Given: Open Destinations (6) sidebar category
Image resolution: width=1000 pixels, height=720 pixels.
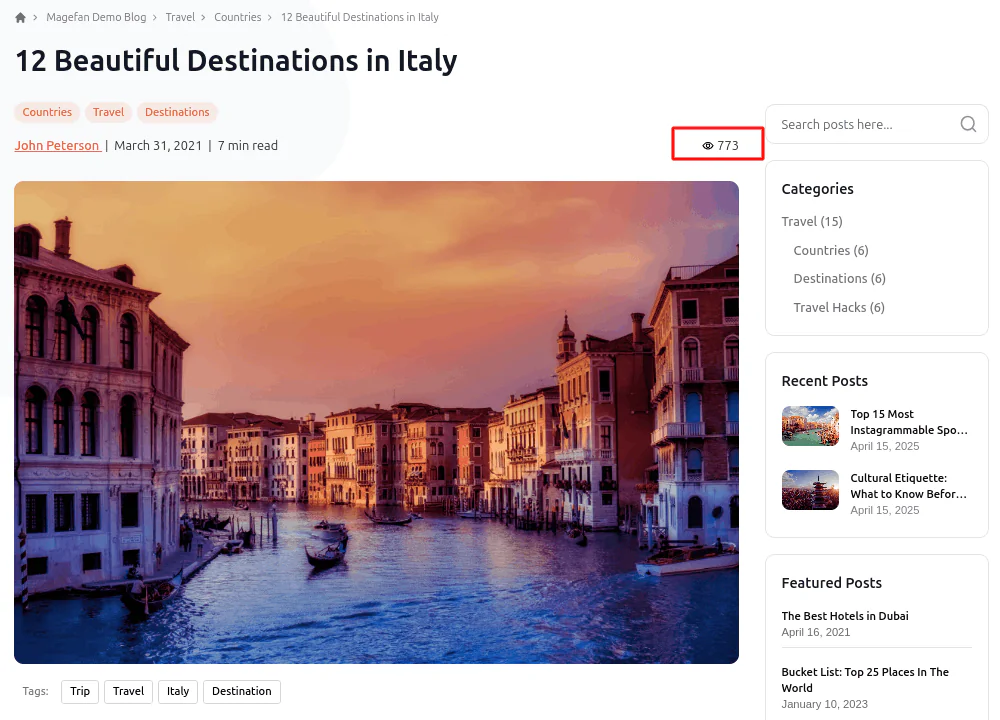Looking at the screenshot, I should (839, 278).
